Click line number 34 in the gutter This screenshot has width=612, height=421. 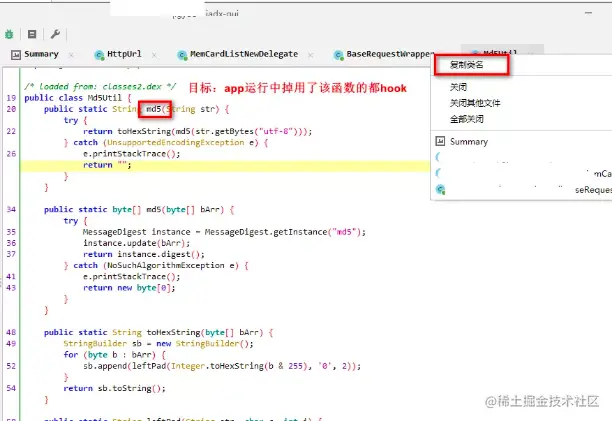[11, 210]
